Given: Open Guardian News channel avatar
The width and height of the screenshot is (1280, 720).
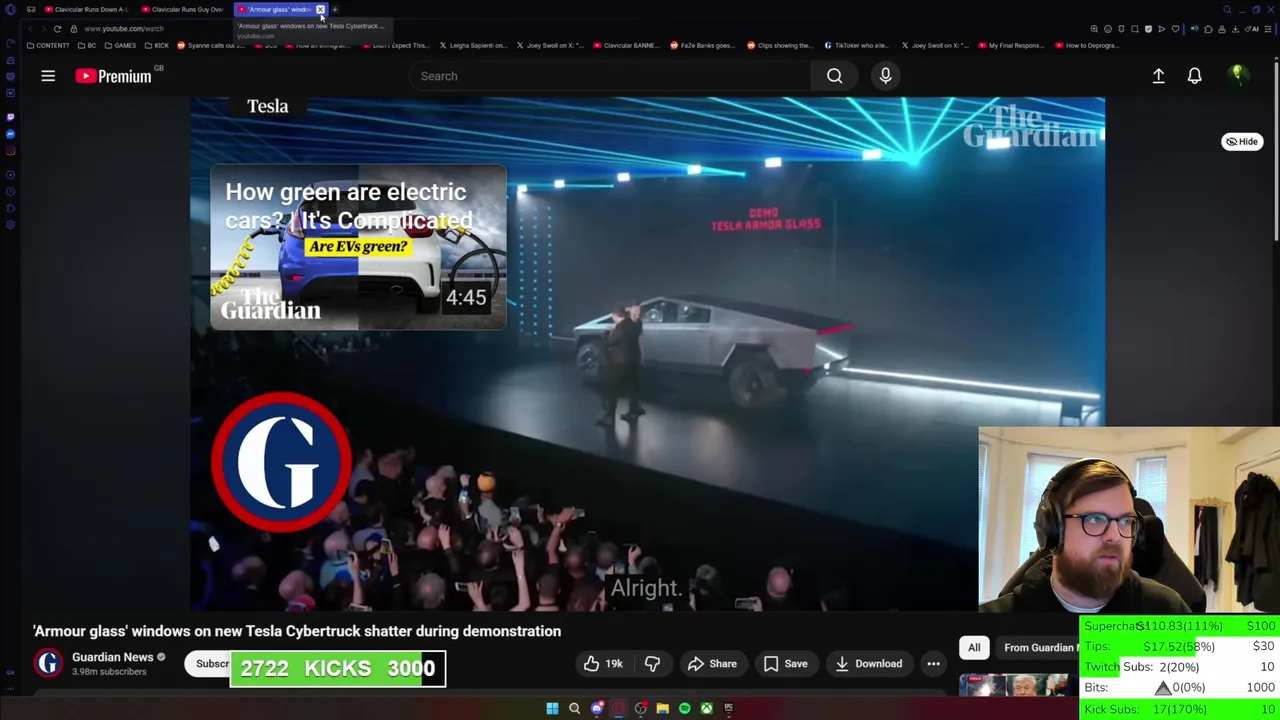Looking at the screenshot, I should (x=48, y=663).
